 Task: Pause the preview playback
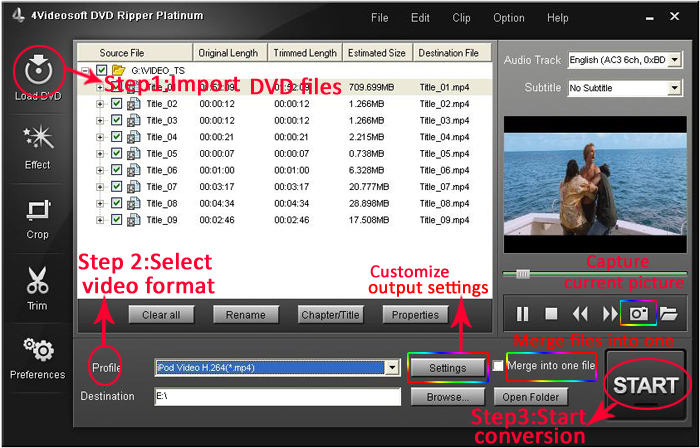522,314
